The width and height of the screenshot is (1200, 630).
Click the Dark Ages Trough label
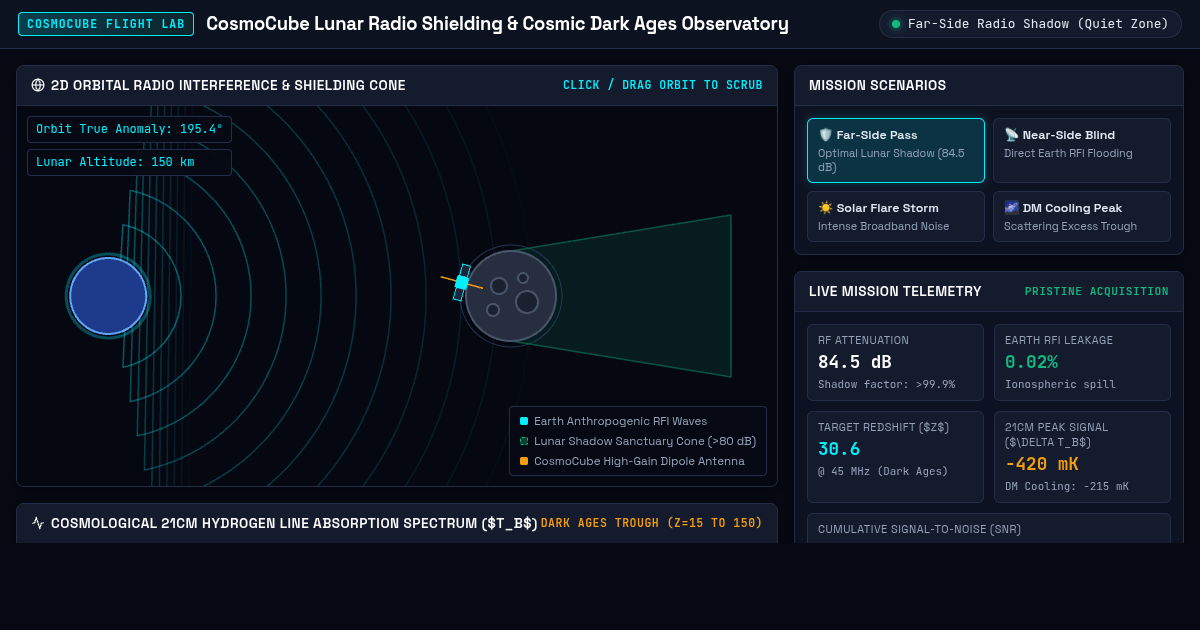651,523
